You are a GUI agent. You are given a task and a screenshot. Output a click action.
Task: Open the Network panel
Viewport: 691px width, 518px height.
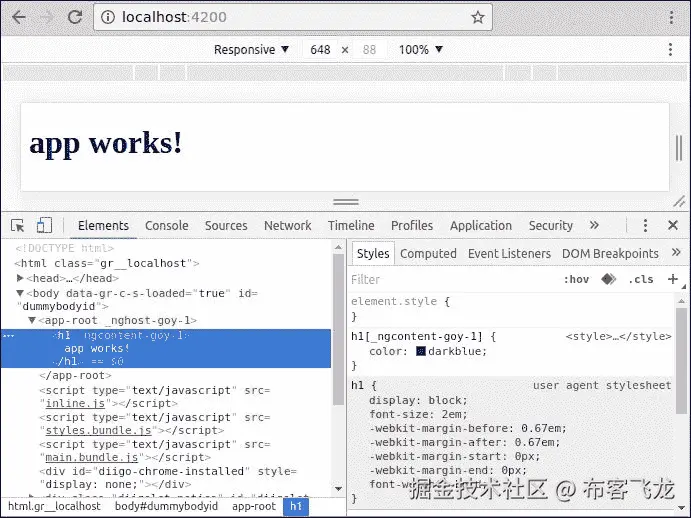(x=287, y=225)
